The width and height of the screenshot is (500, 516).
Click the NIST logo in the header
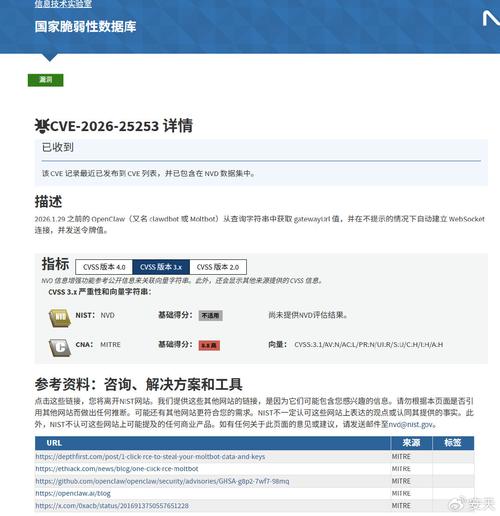[x=491, y=18]
